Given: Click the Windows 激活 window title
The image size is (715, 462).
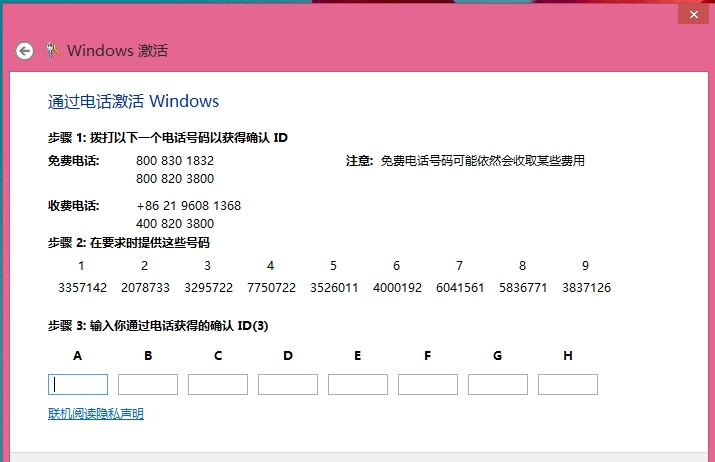Looking at the screenshot, I should click(x=118, y=50).
